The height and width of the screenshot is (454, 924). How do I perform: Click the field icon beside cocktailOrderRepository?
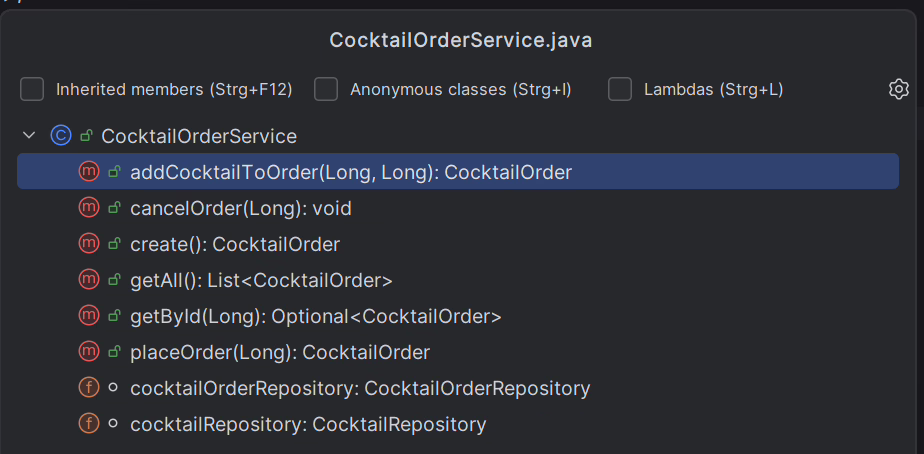[x=88, y=388]
